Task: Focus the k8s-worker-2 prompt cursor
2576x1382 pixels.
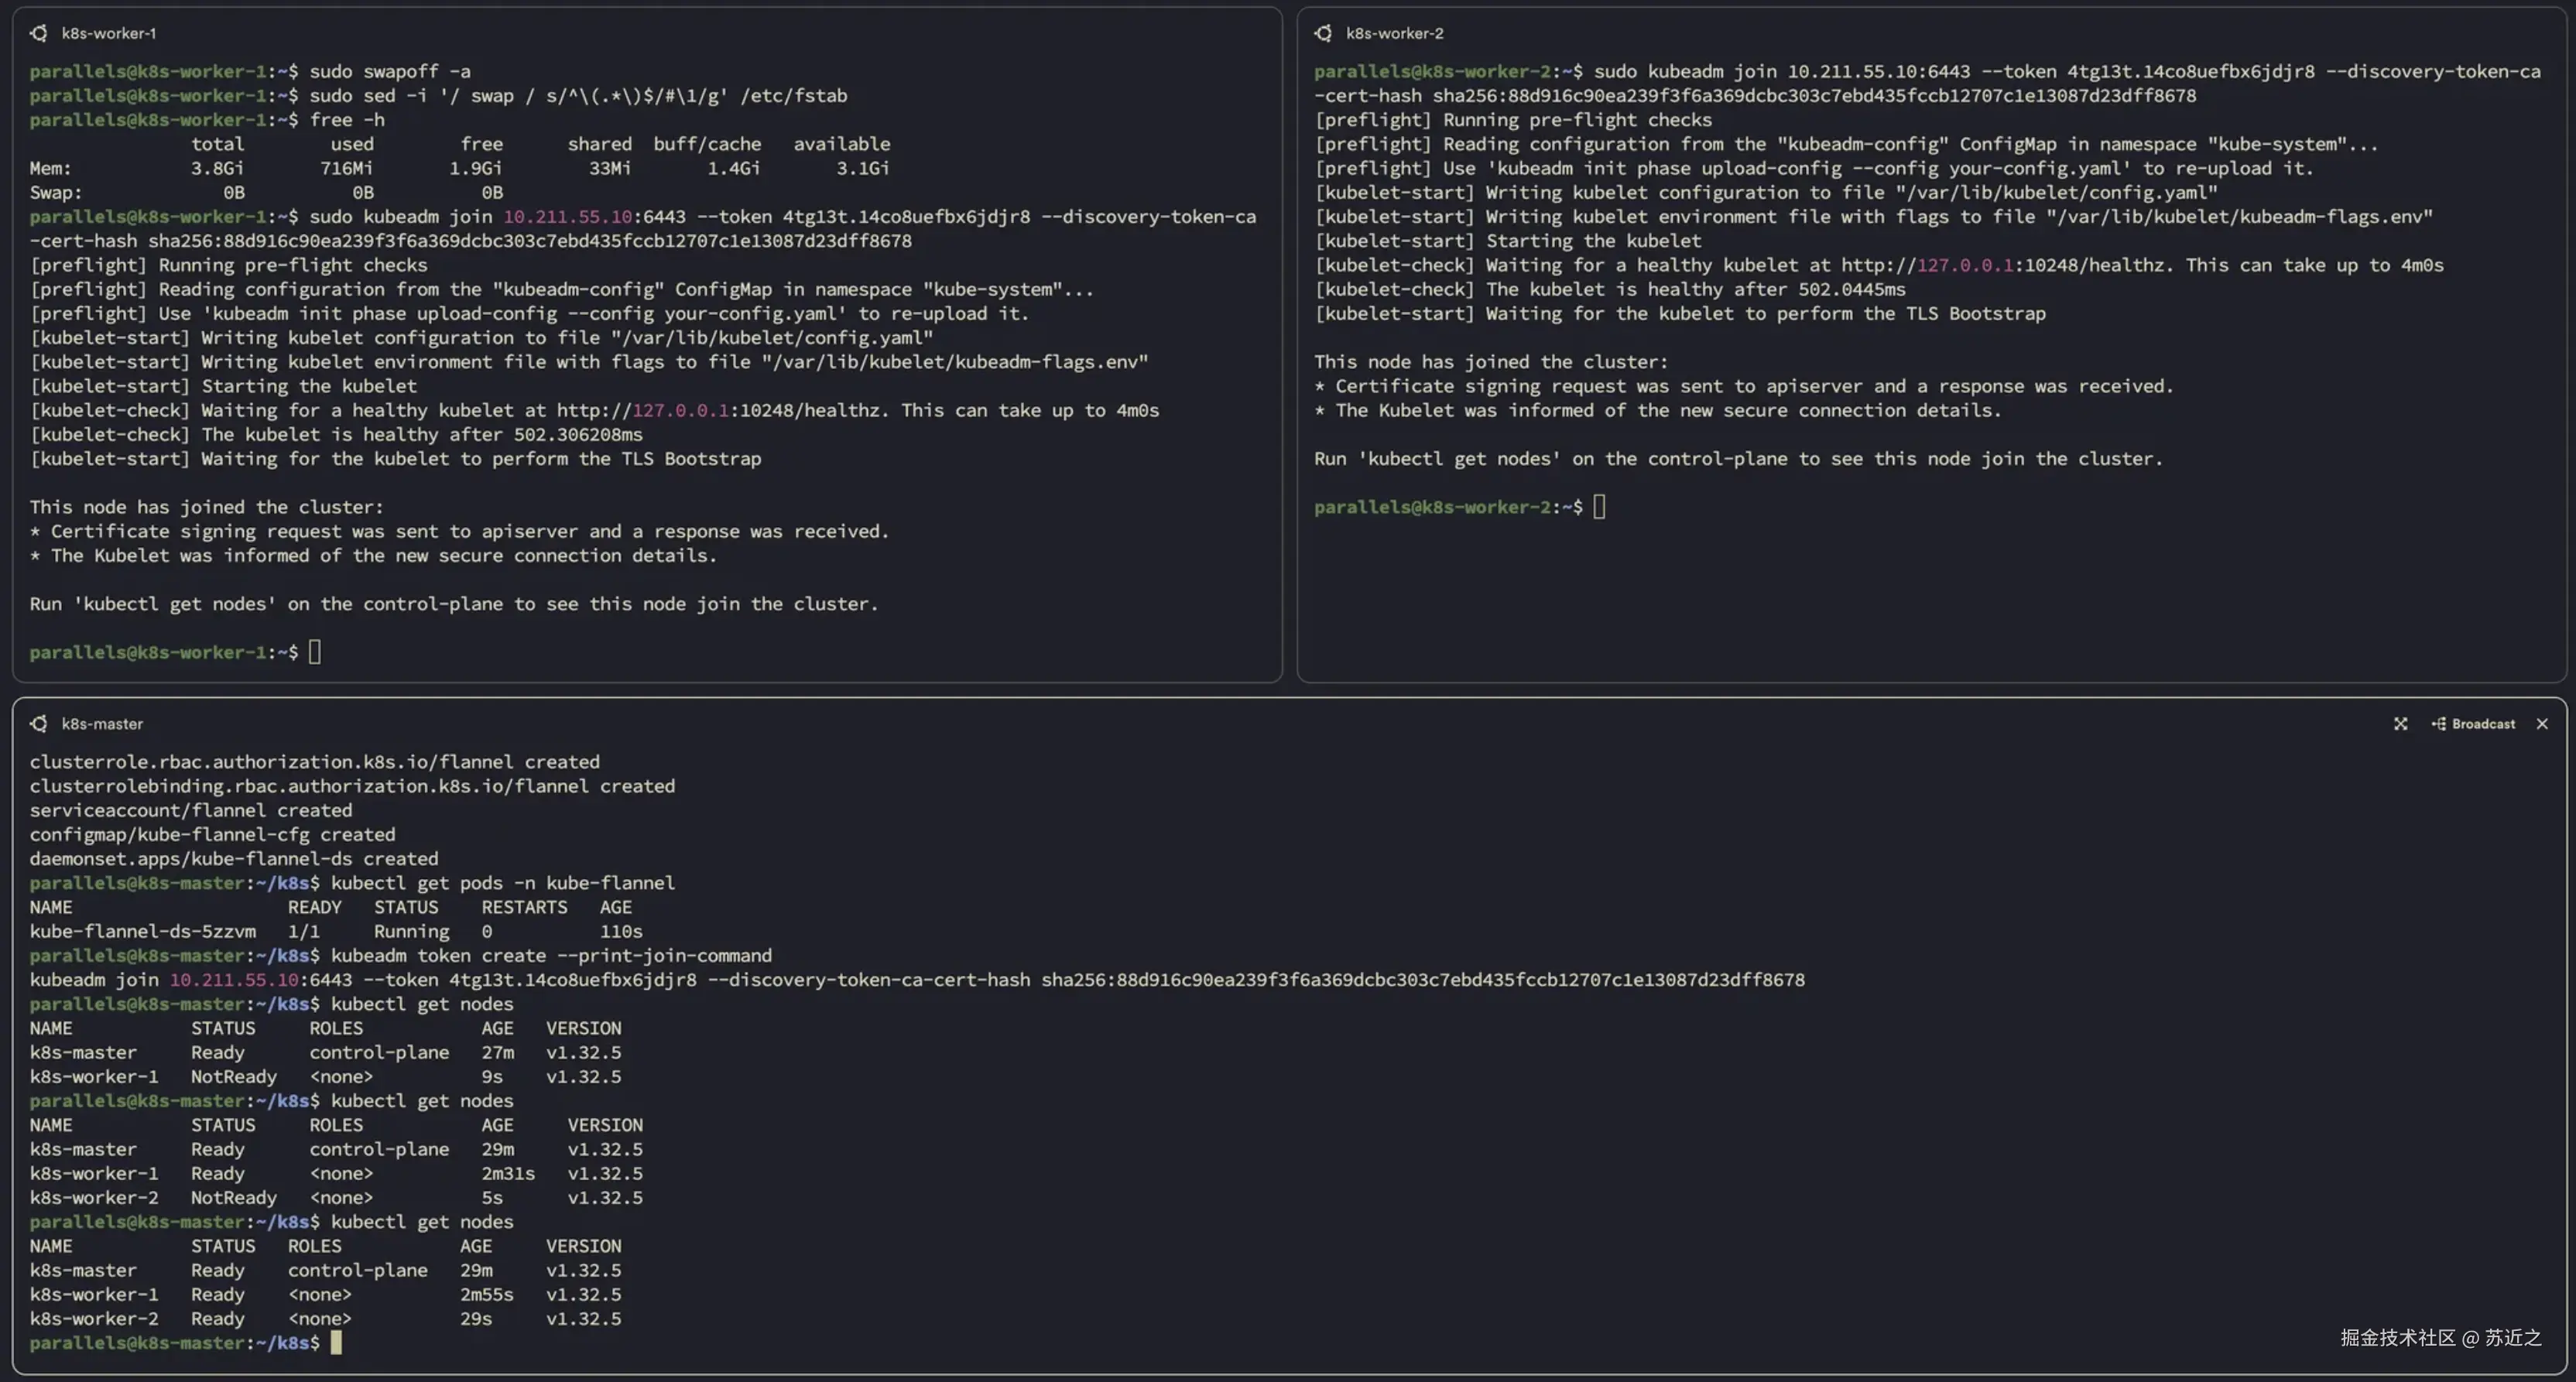Action: [x=1599, y=507]
